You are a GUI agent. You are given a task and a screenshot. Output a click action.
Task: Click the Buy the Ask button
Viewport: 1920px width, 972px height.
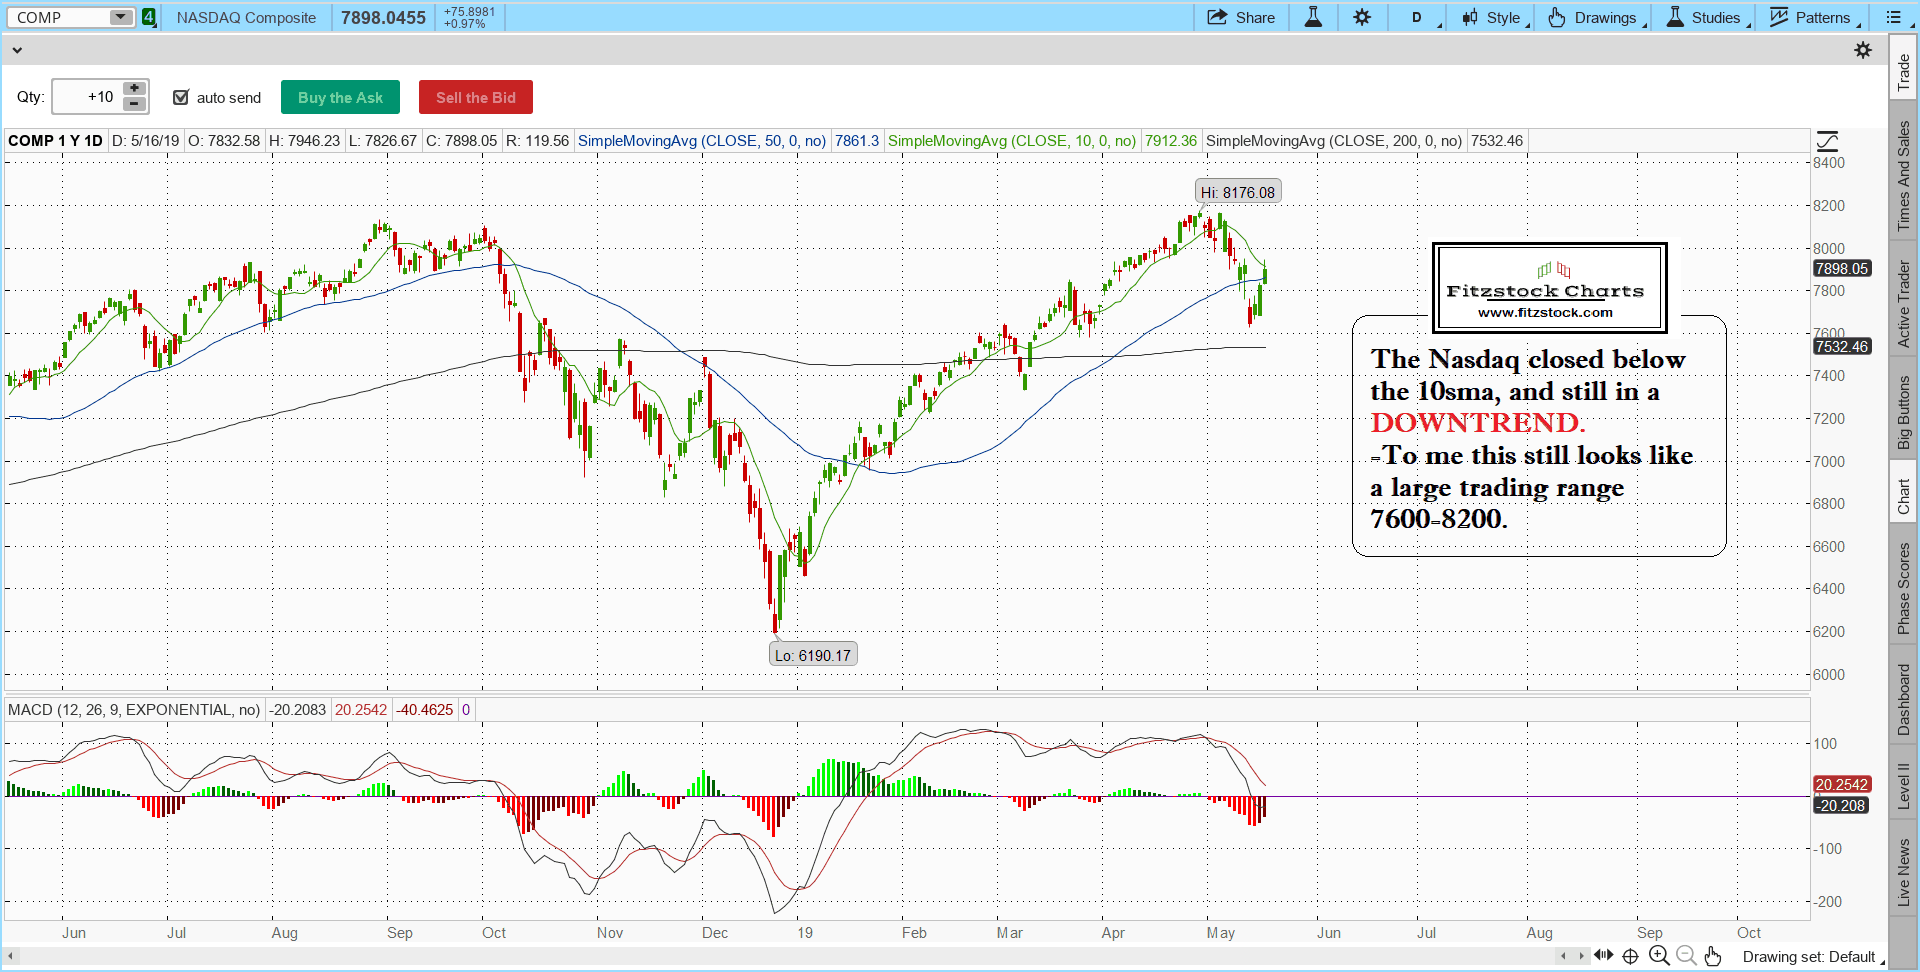(x=340, y=97)
